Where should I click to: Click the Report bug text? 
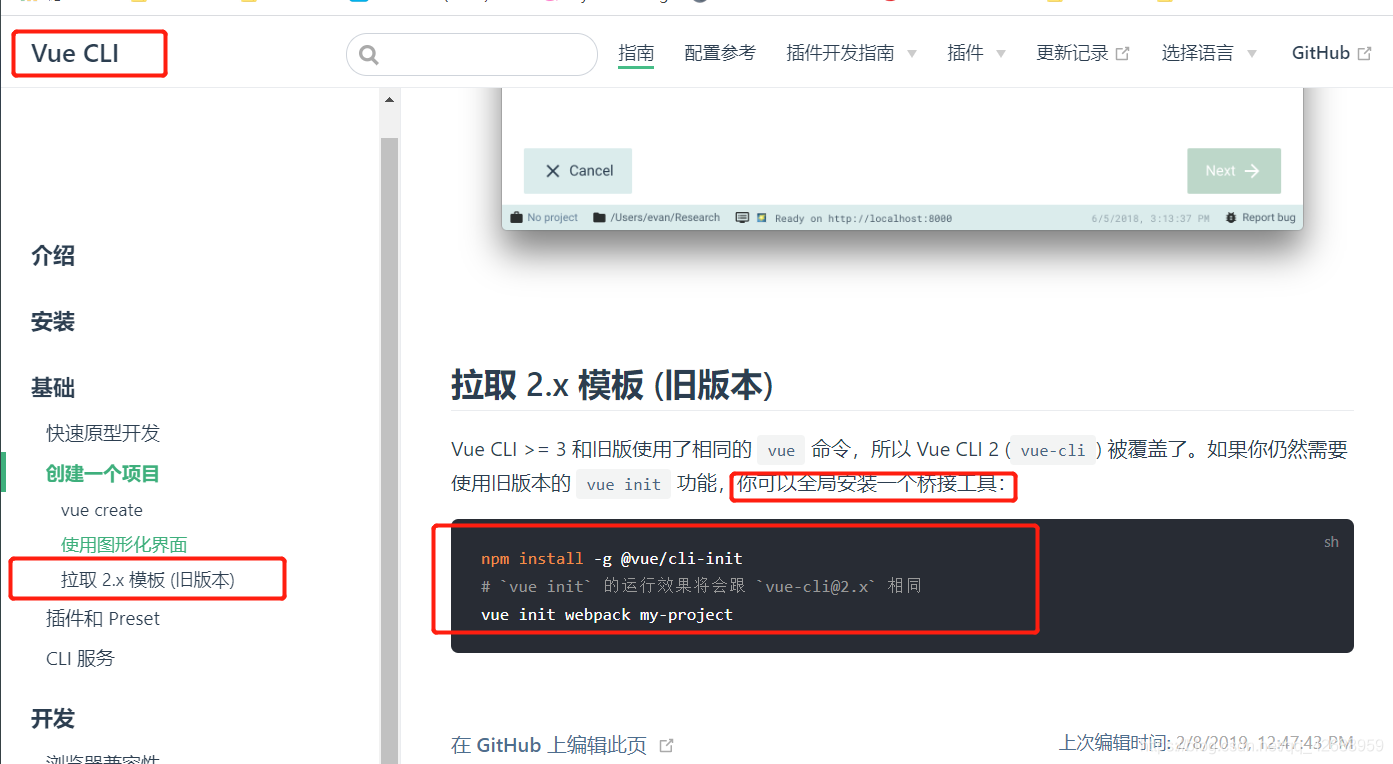tap(1269, 217)
